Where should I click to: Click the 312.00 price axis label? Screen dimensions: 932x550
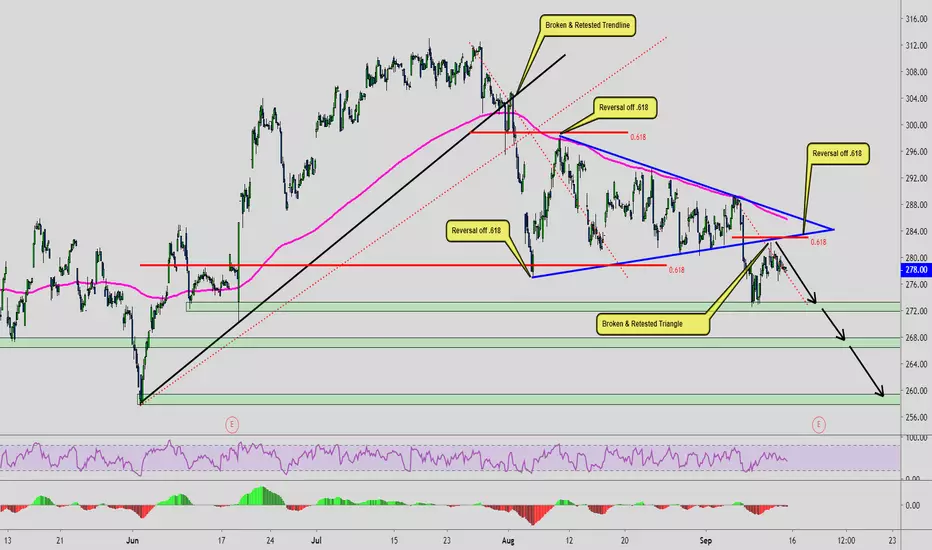pyautogui.click(x=916, y=46)
